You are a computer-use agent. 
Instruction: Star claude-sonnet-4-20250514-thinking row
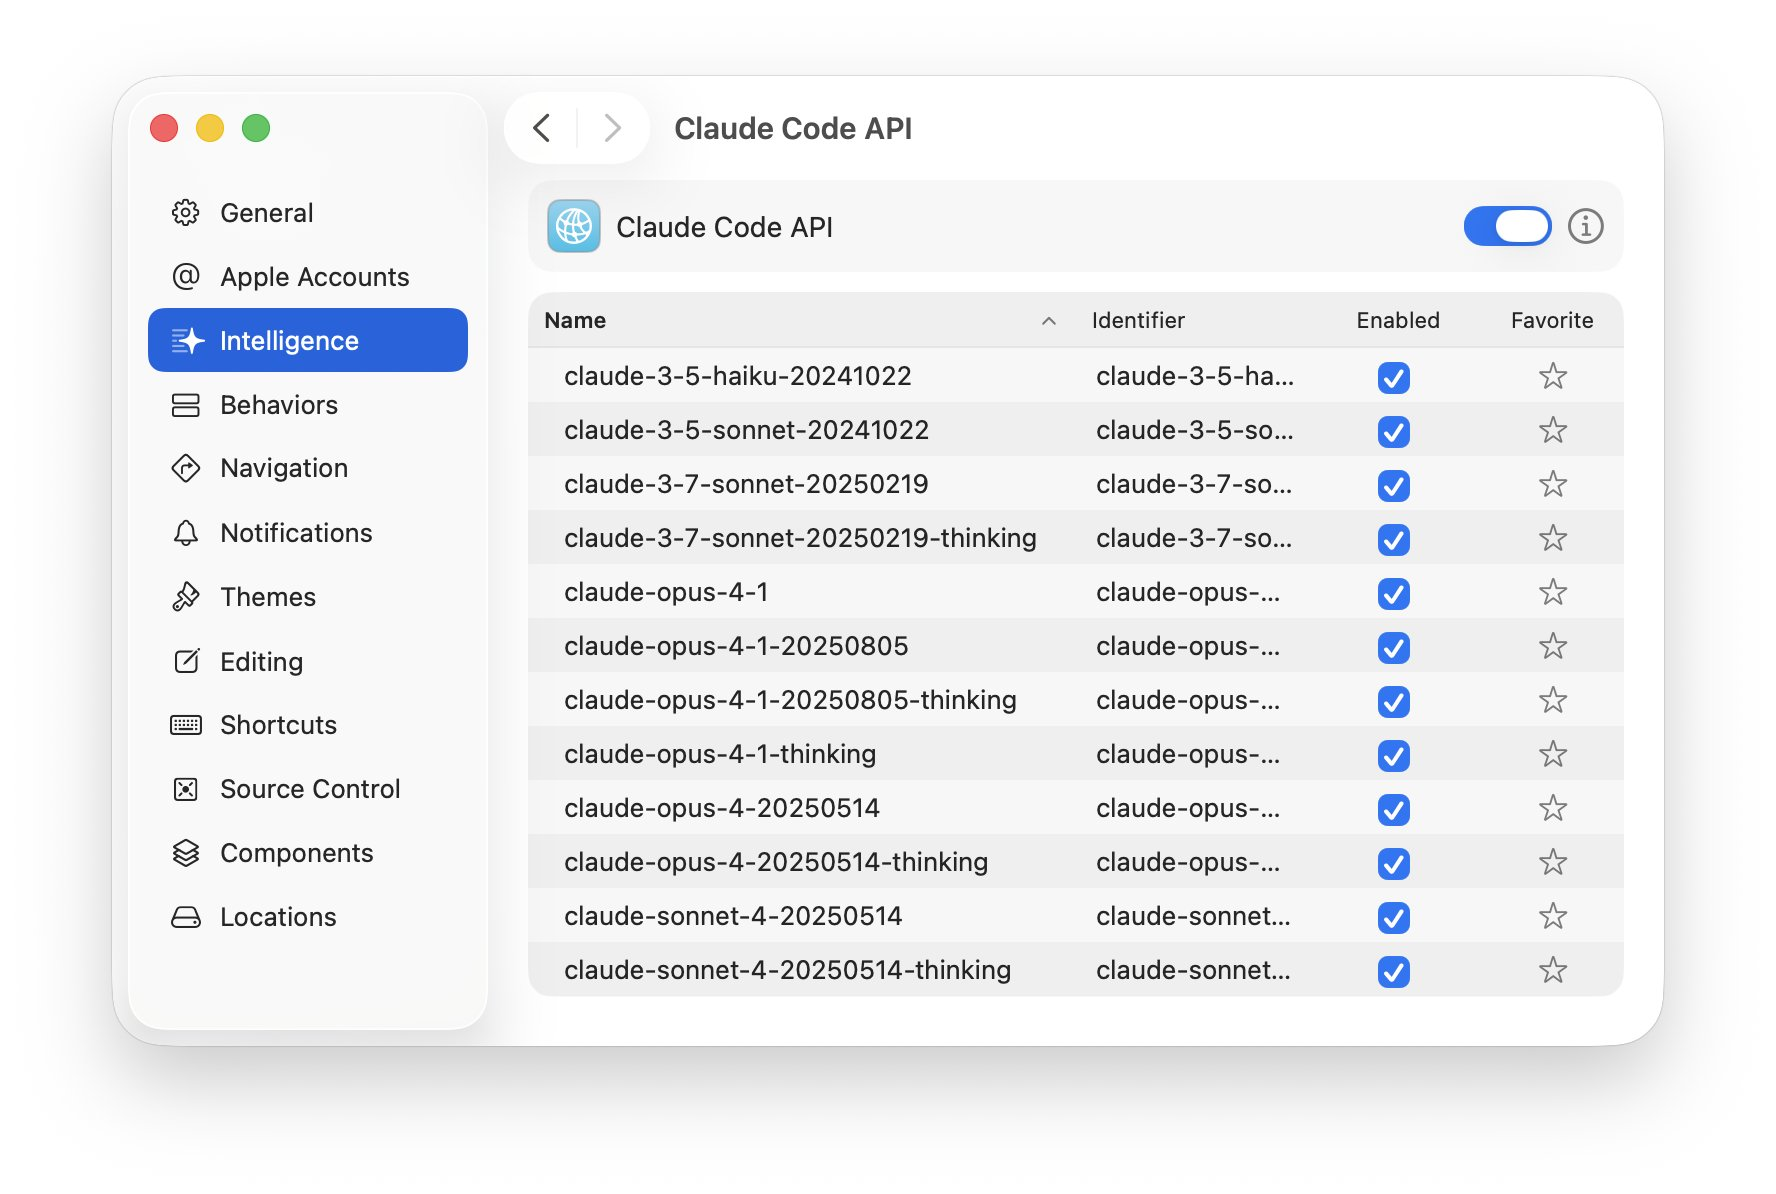1553,970
